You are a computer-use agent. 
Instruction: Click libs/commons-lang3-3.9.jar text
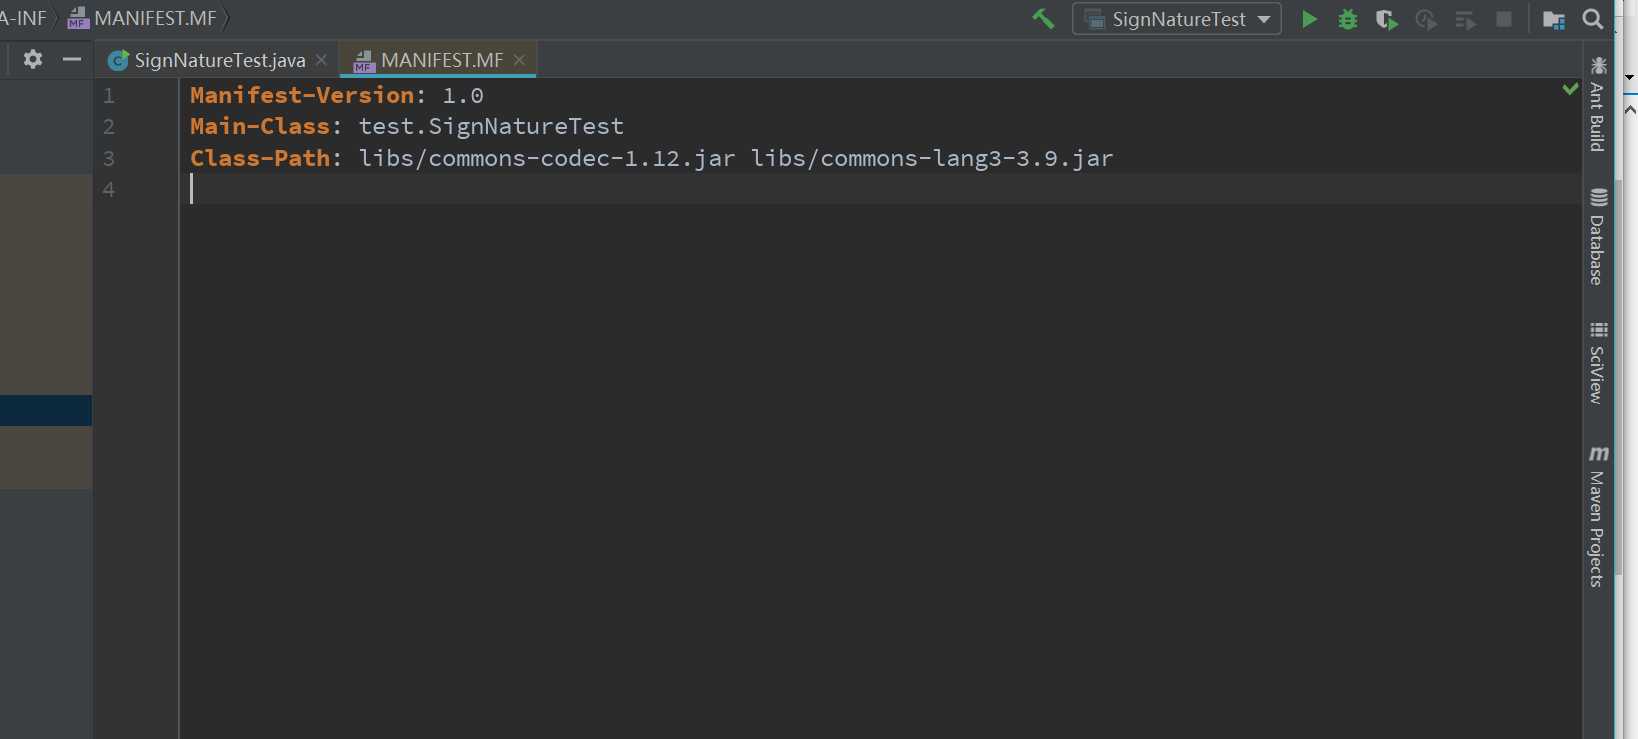click(932, 158)
